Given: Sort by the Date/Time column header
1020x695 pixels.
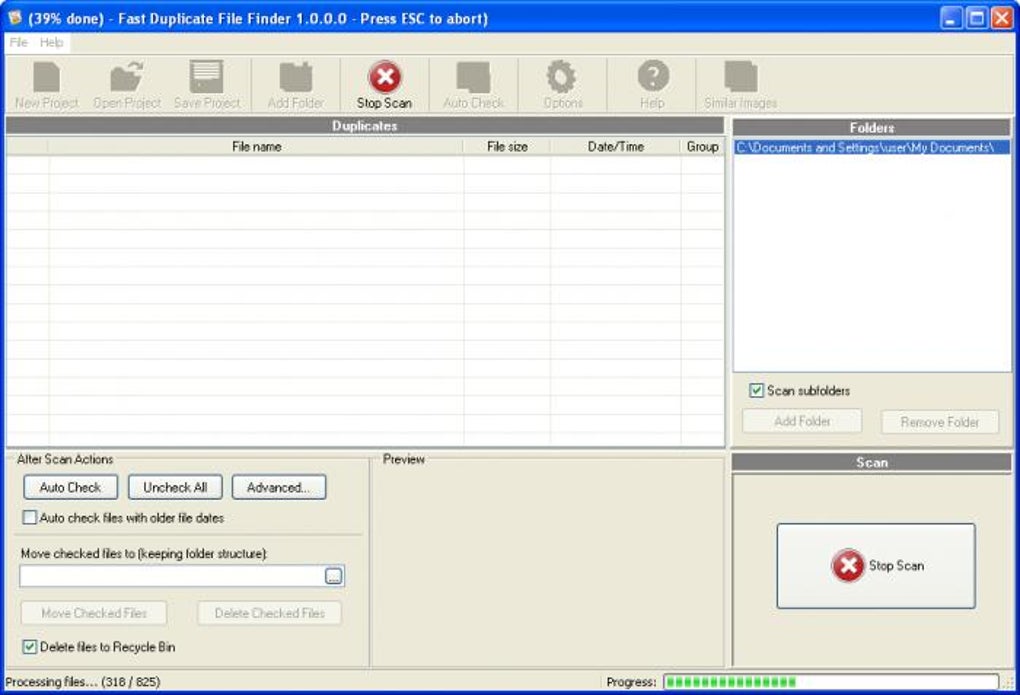Looking at the screenshot, I should point(615,146).
